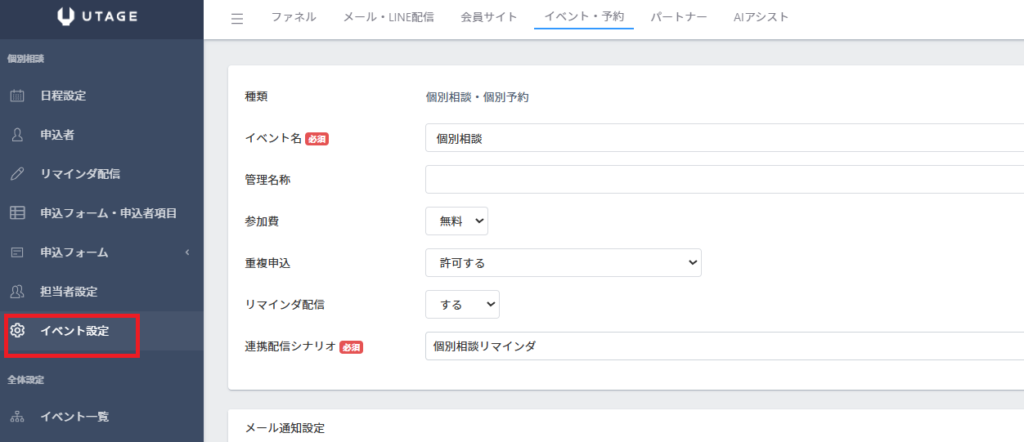Viewport: 1024px width, 442px height.
Task: Click the gear icon beside イベント設定
Action: [17, 331]
